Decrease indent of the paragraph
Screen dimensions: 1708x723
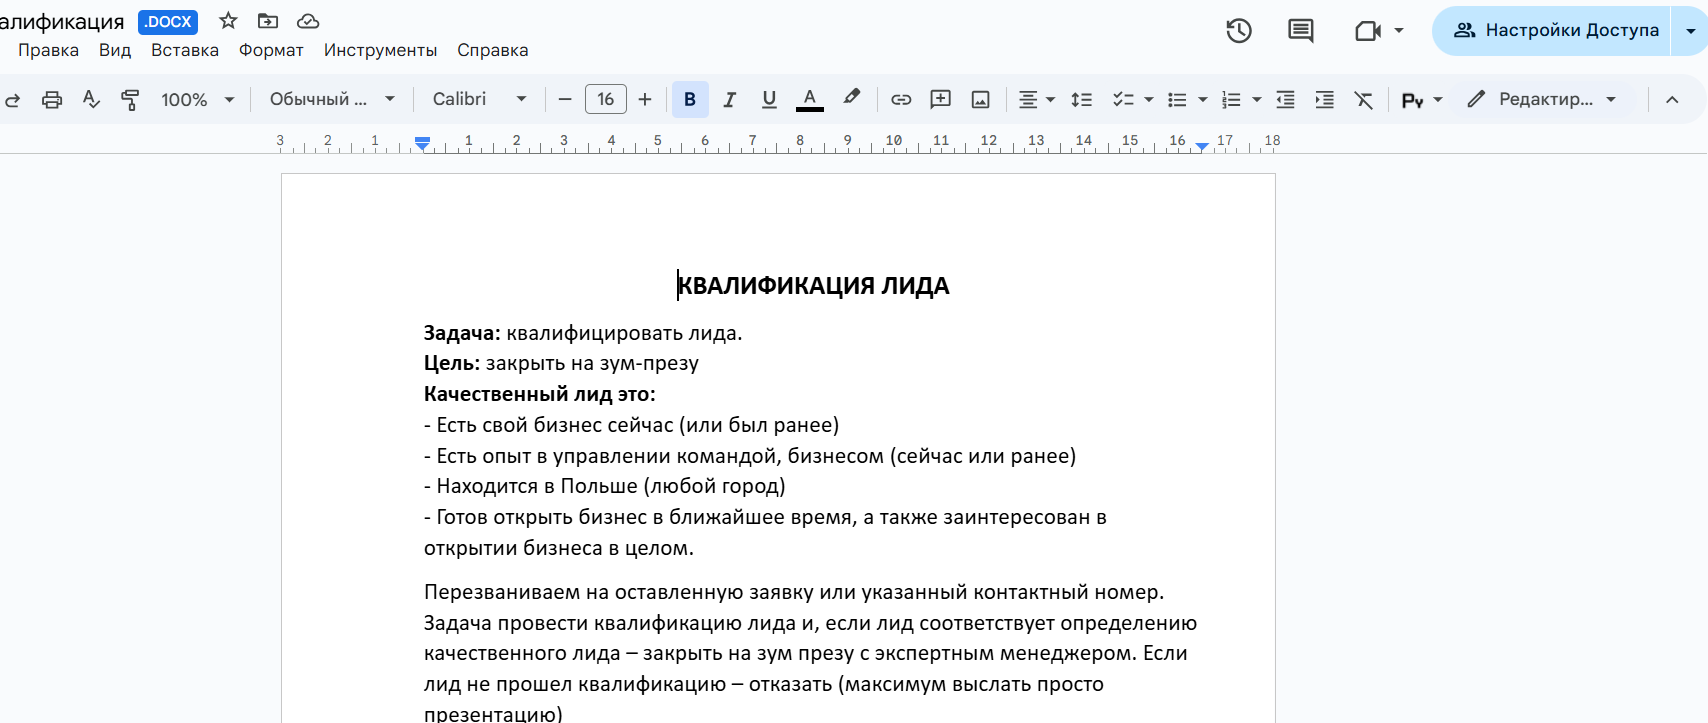pos(1286,99)
